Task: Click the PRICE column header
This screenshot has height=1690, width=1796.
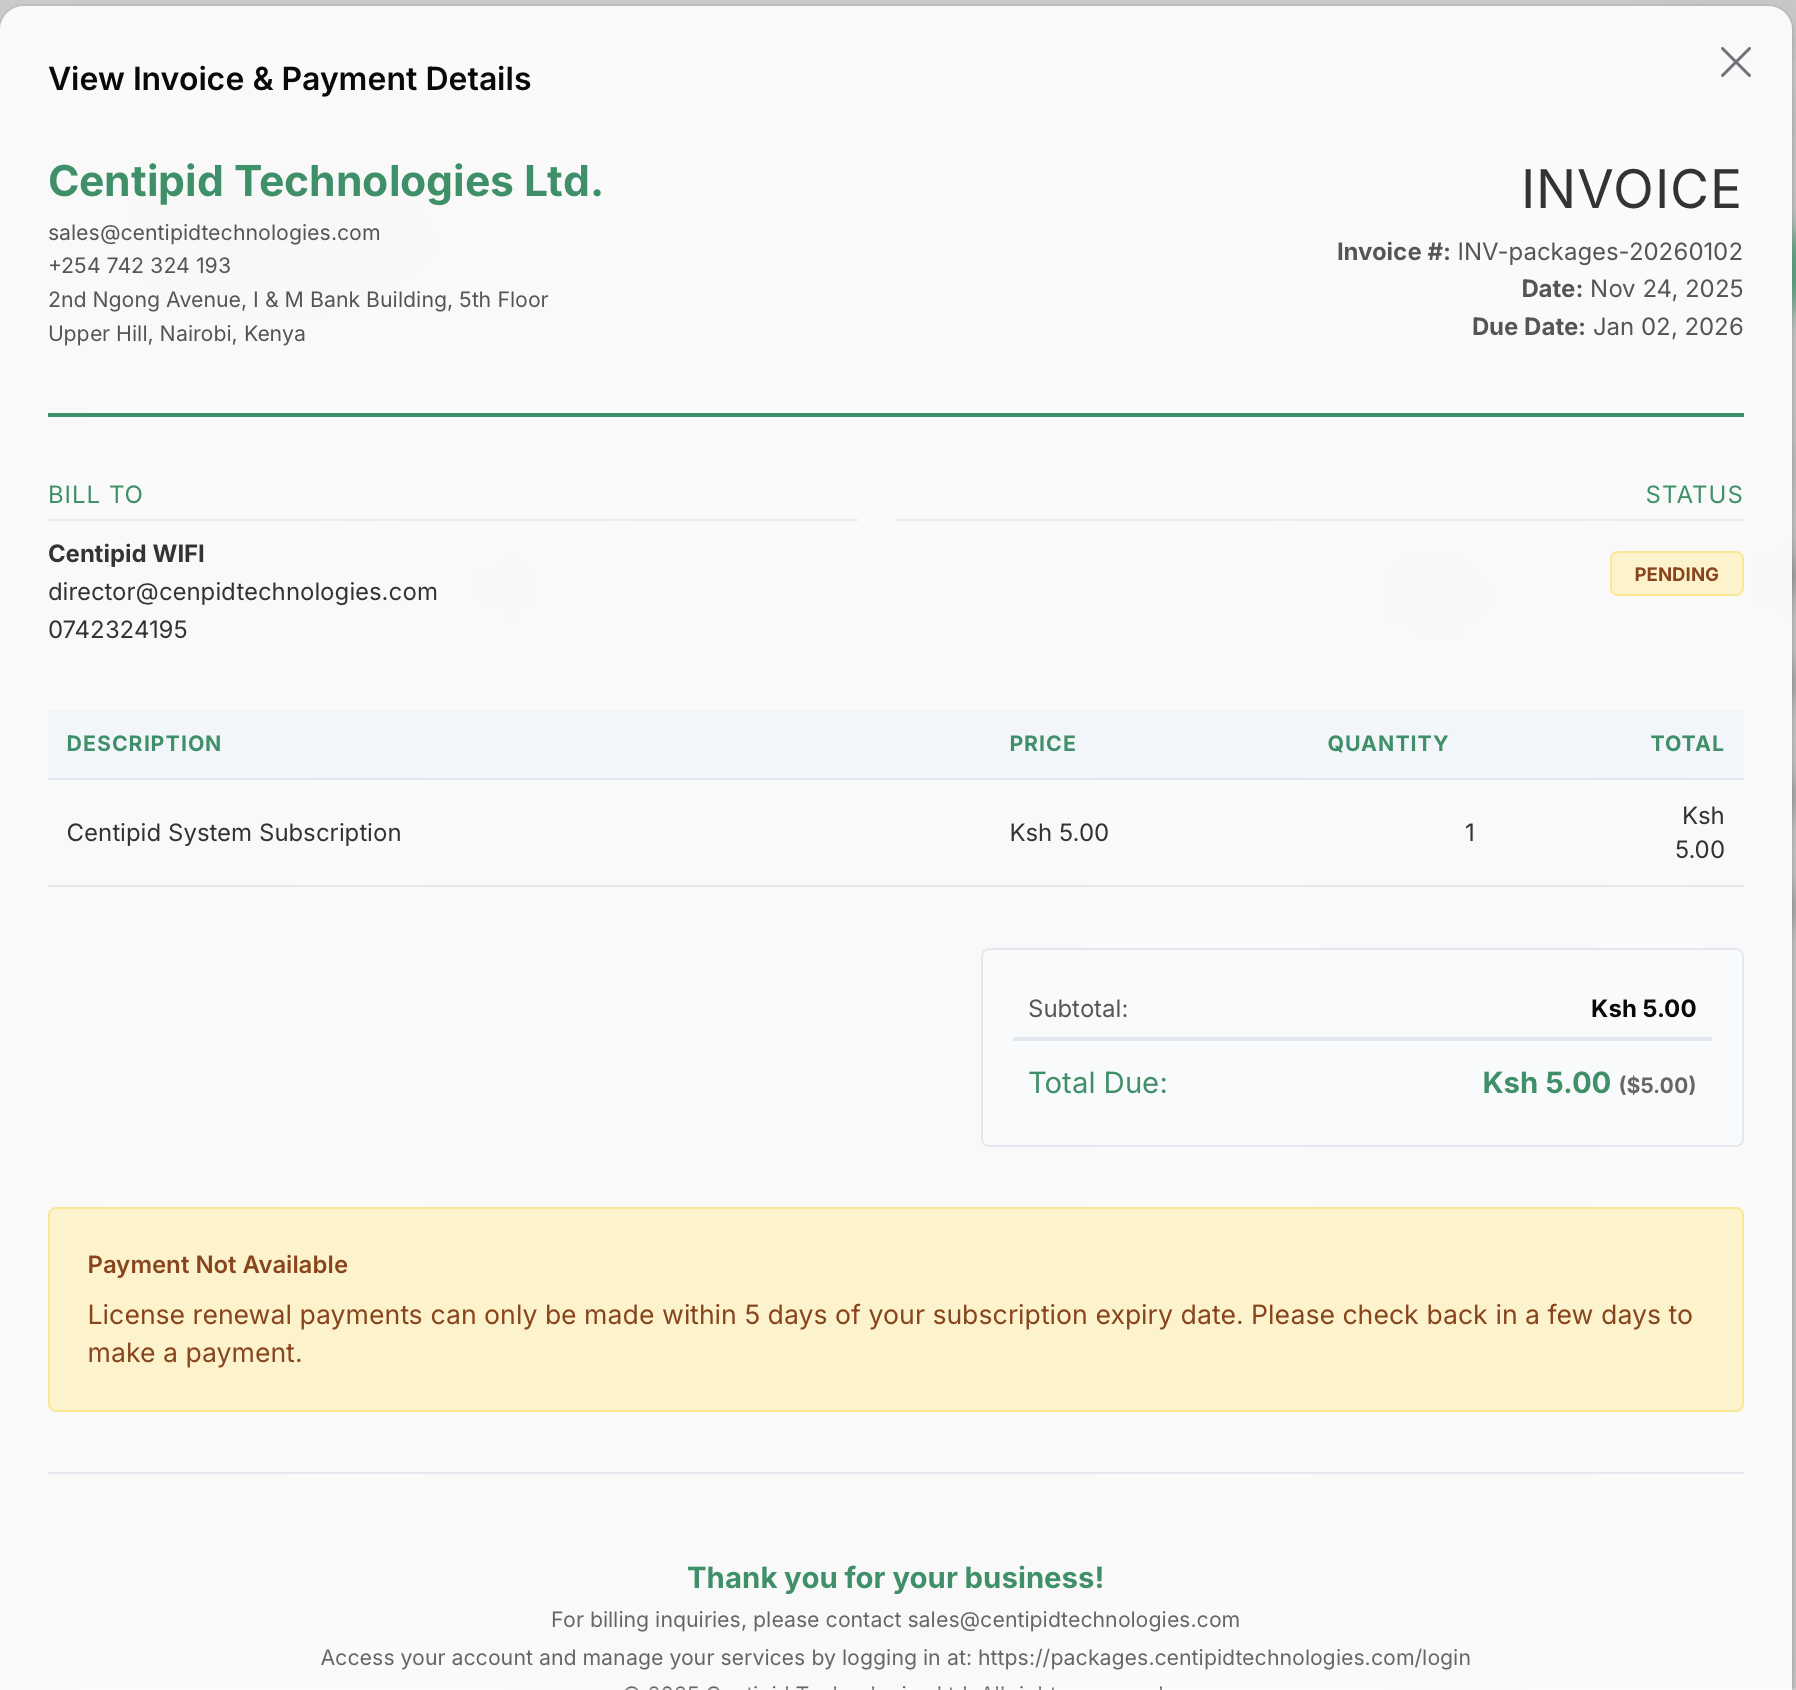Action: tap(1042, 743)
